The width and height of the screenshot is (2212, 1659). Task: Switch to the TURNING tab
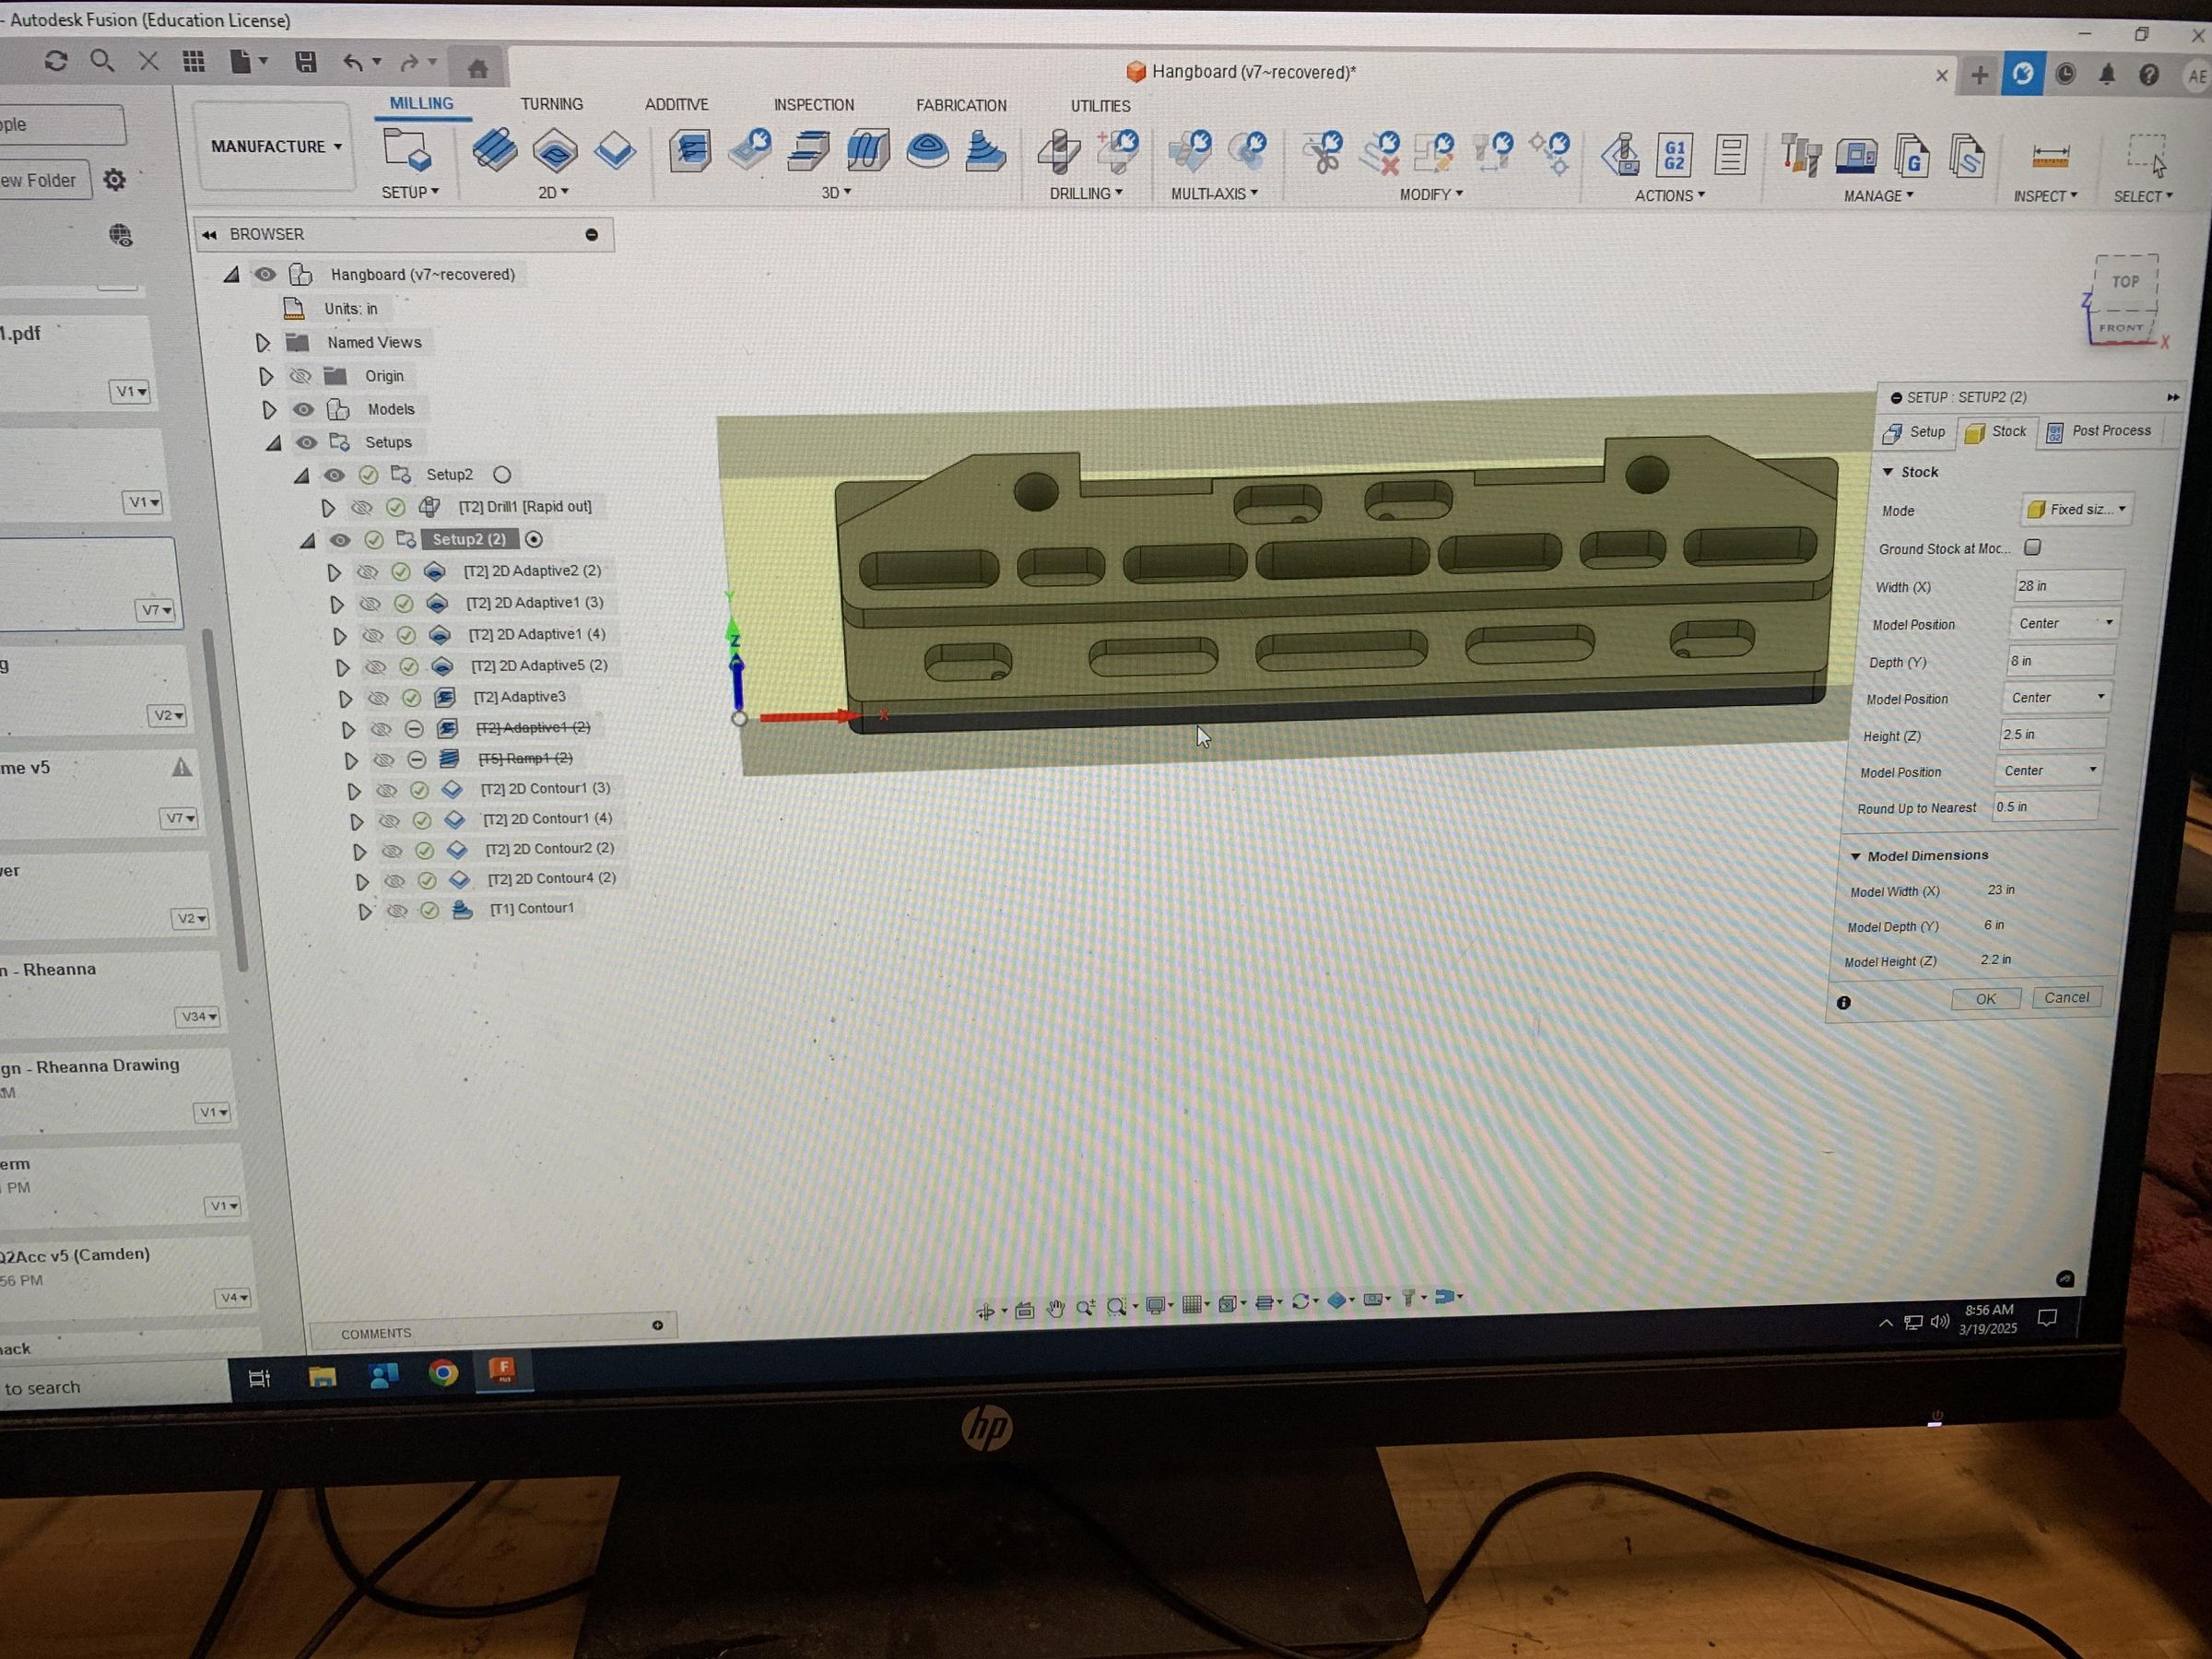tap(552, 104)
